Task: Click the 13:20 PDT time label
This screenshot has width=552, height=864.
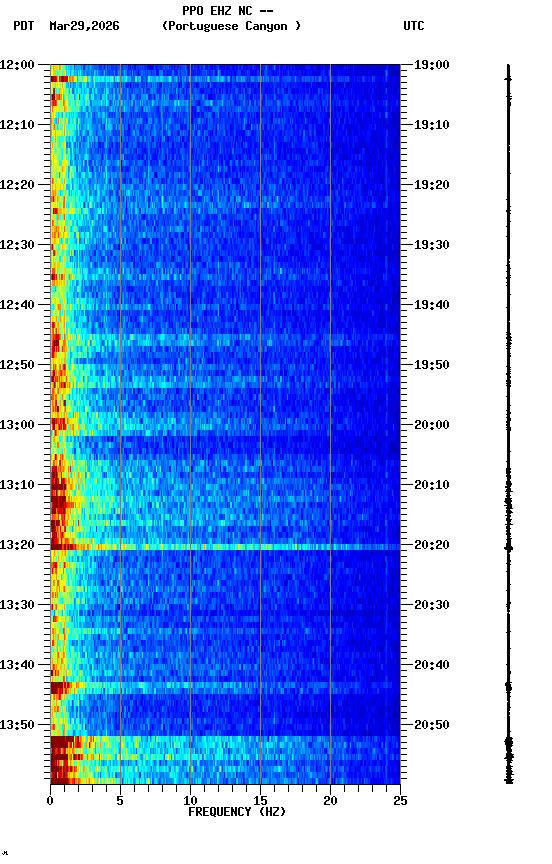Action: pos(17,545)
